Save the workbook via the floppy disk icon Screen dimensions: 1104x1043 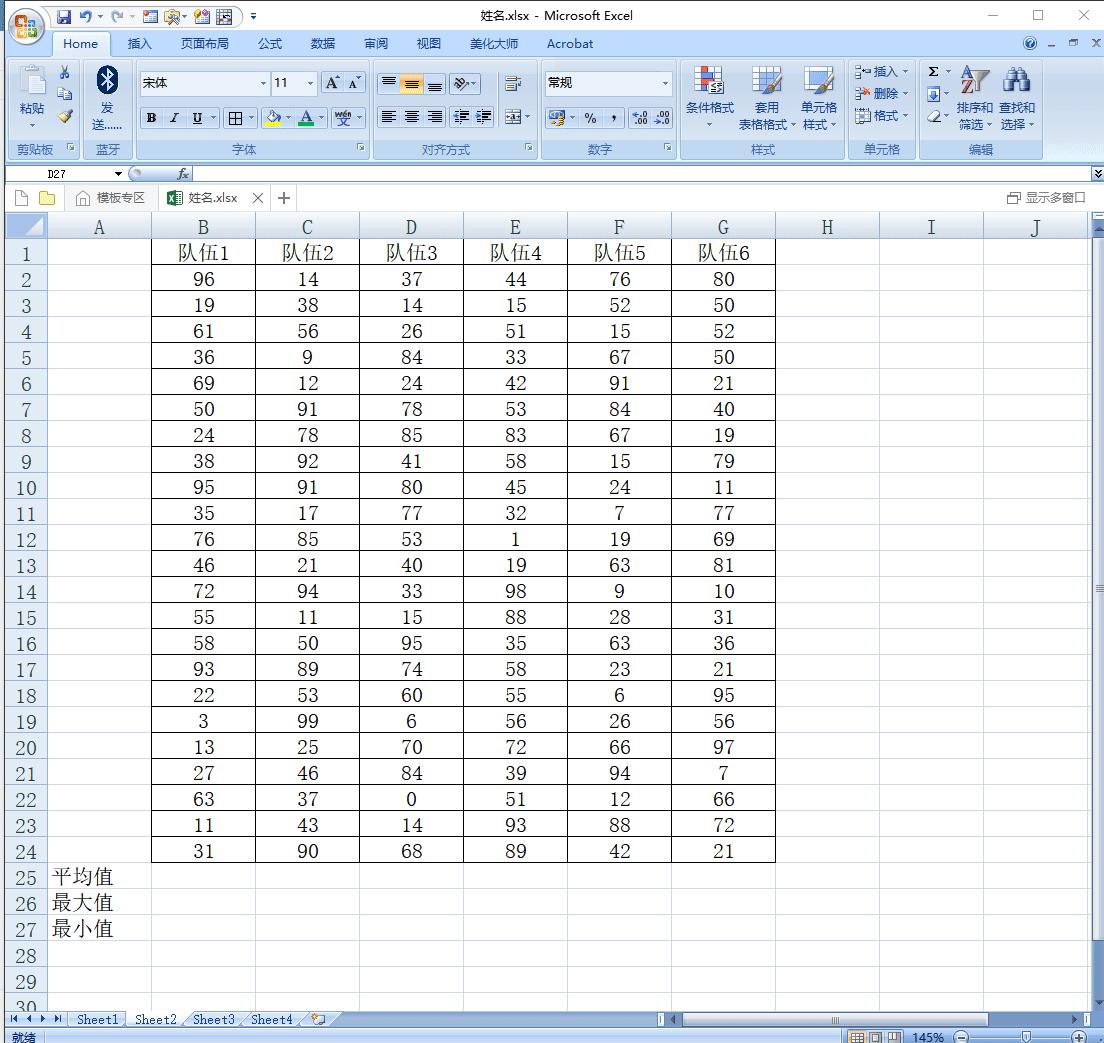[64, 16]
